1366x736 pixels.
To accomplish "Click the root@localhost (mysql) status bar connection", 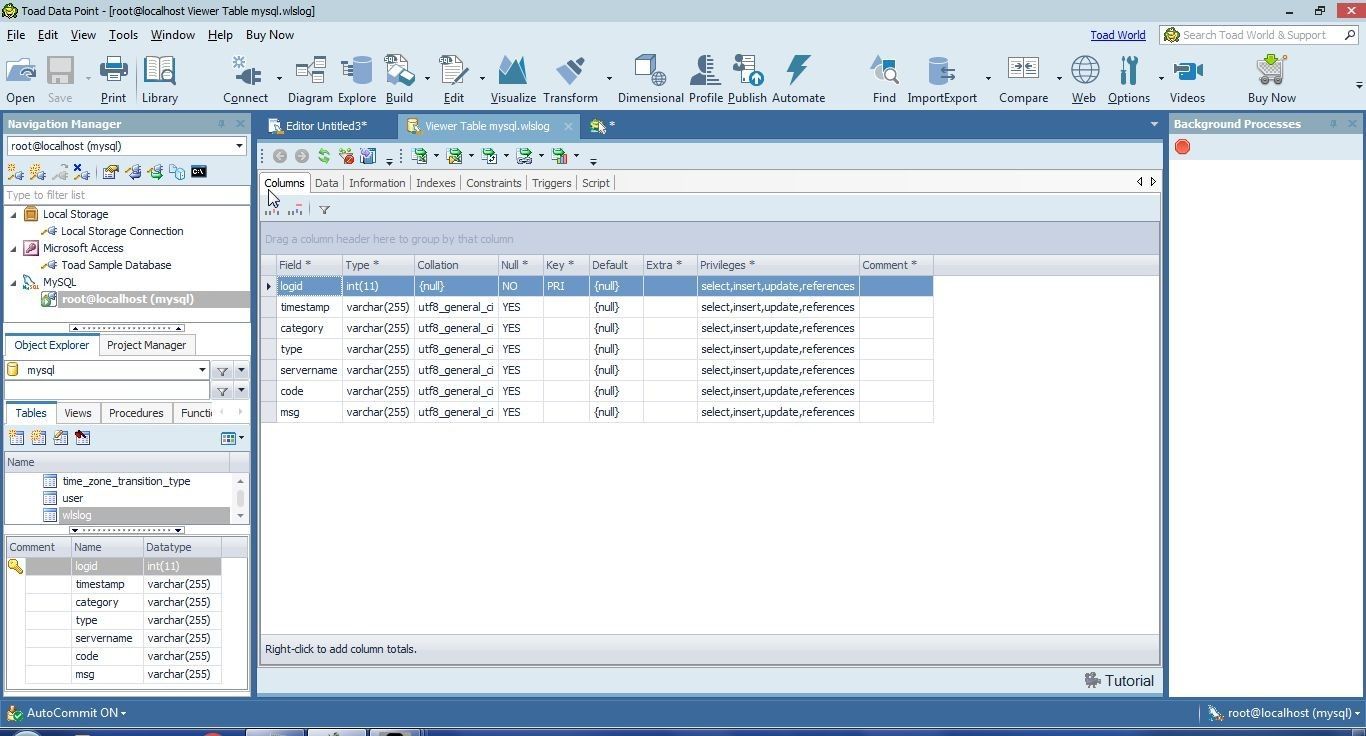I will [1283, 713].
